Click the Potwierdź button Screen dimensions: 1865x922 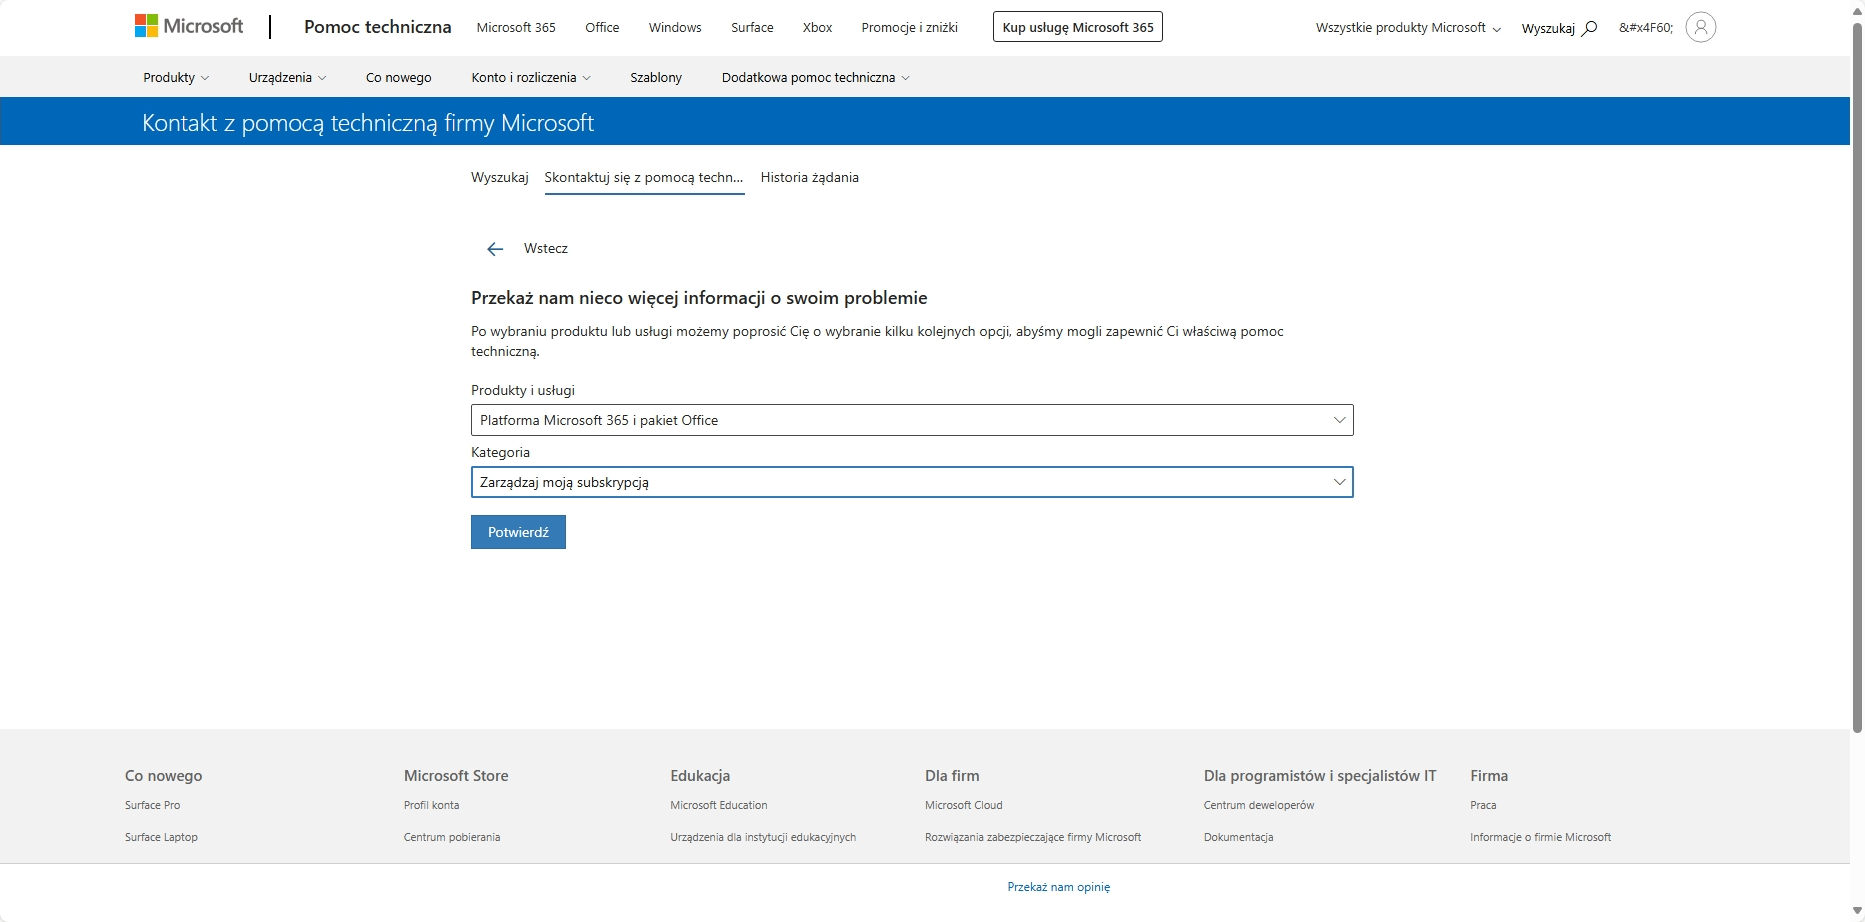[518, 532]
